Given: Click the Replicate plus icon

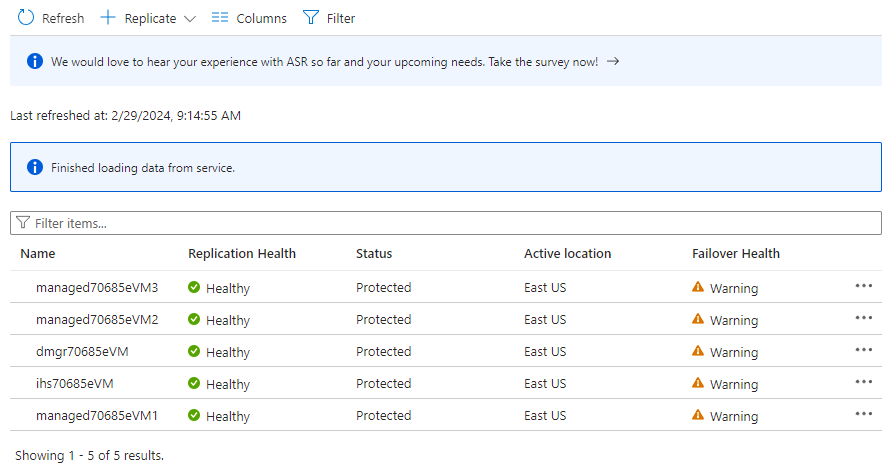Looking at the screenshot, I should pos(109,18).
